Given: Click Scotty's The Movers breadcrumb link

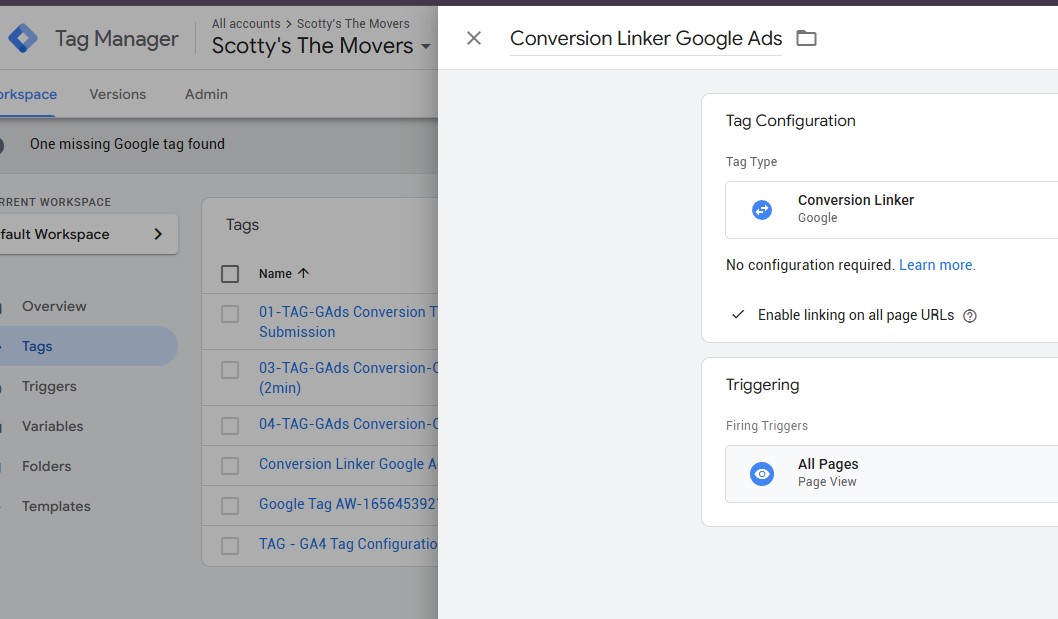Looking at the screenshot, I should [353, 24].
